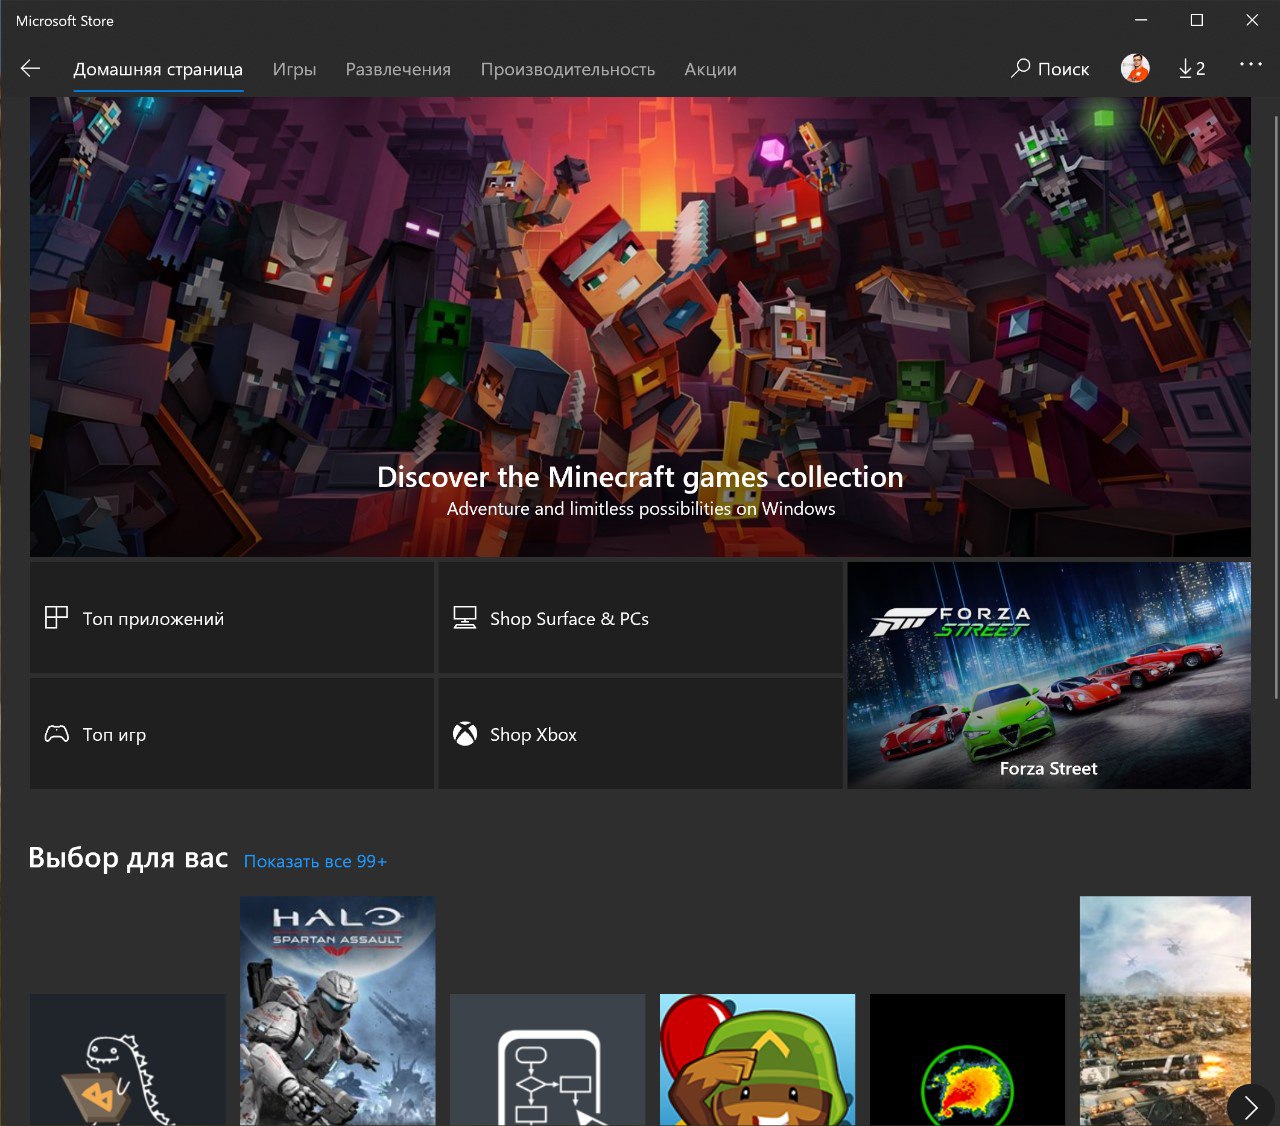Viewport: 1280px width, 1126px height.
Task: Open downloads and updates indicator
Action: tap(1191, 68)
